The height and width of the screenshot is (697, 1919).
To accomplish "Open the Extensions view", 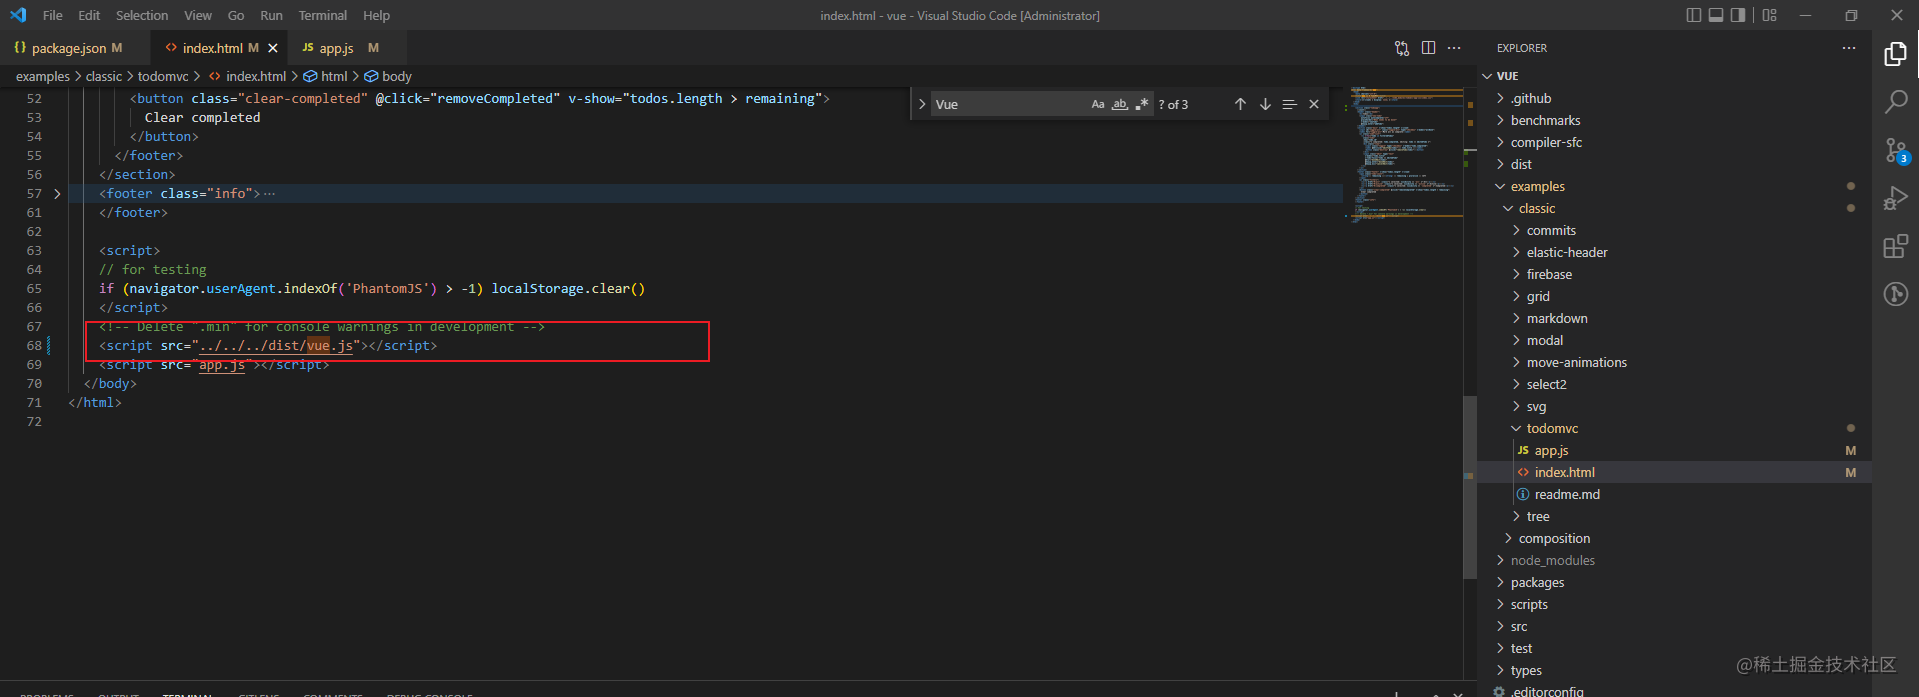I will point(1895,246).
